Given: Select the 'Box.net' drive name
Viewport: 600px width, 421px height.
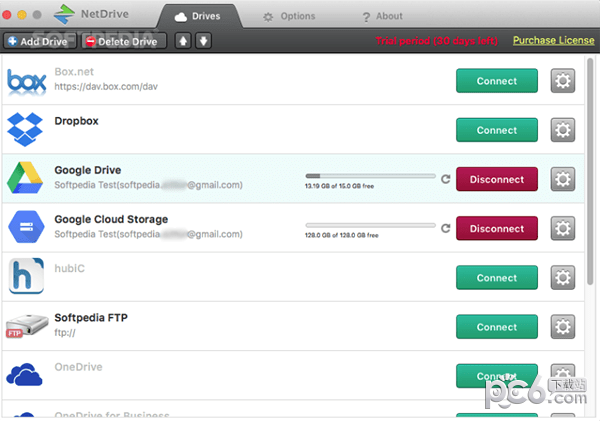Looking at the screenshot, I should (x=74, y=72).
